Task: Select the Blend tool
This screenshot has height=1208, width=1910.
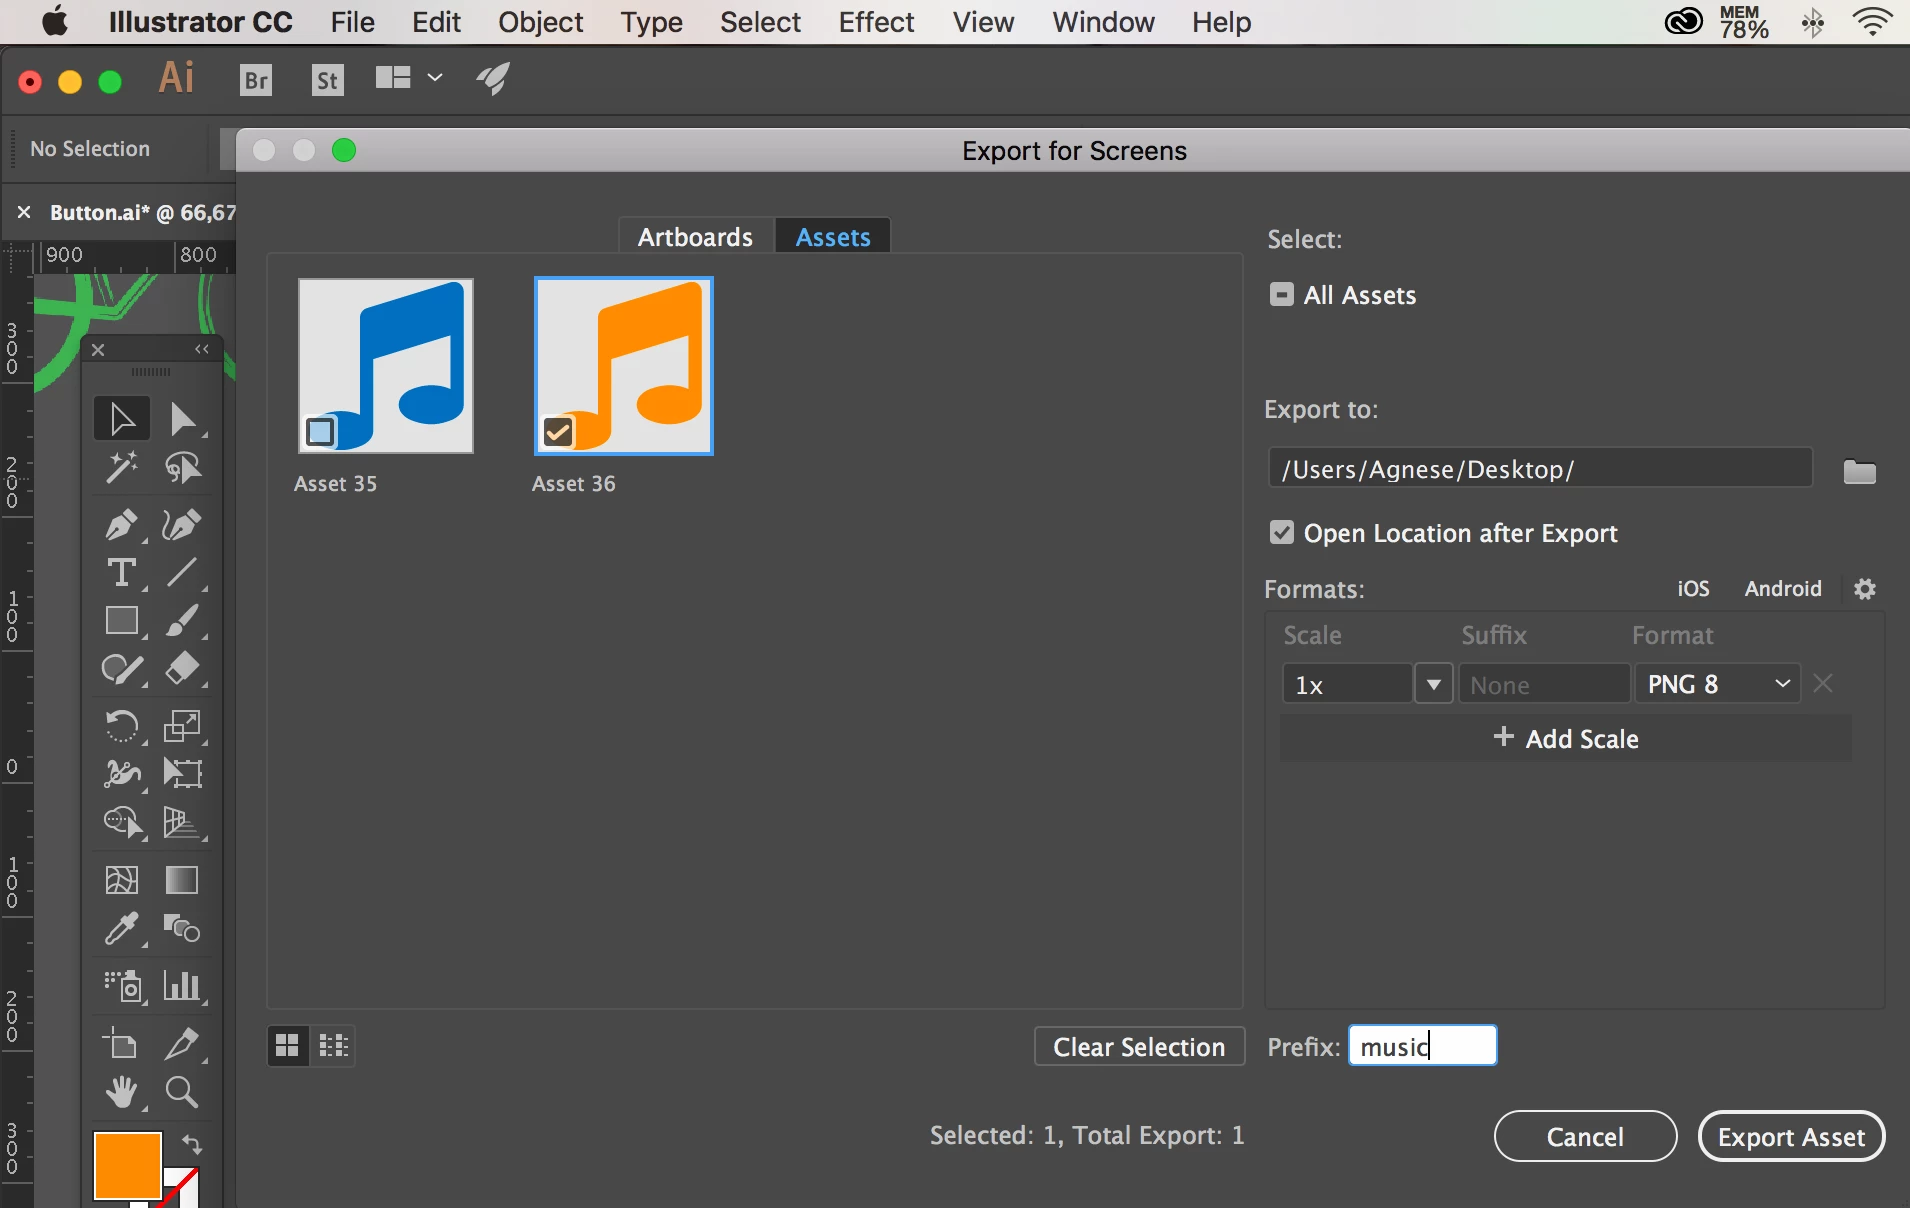Action: point(183,929)
